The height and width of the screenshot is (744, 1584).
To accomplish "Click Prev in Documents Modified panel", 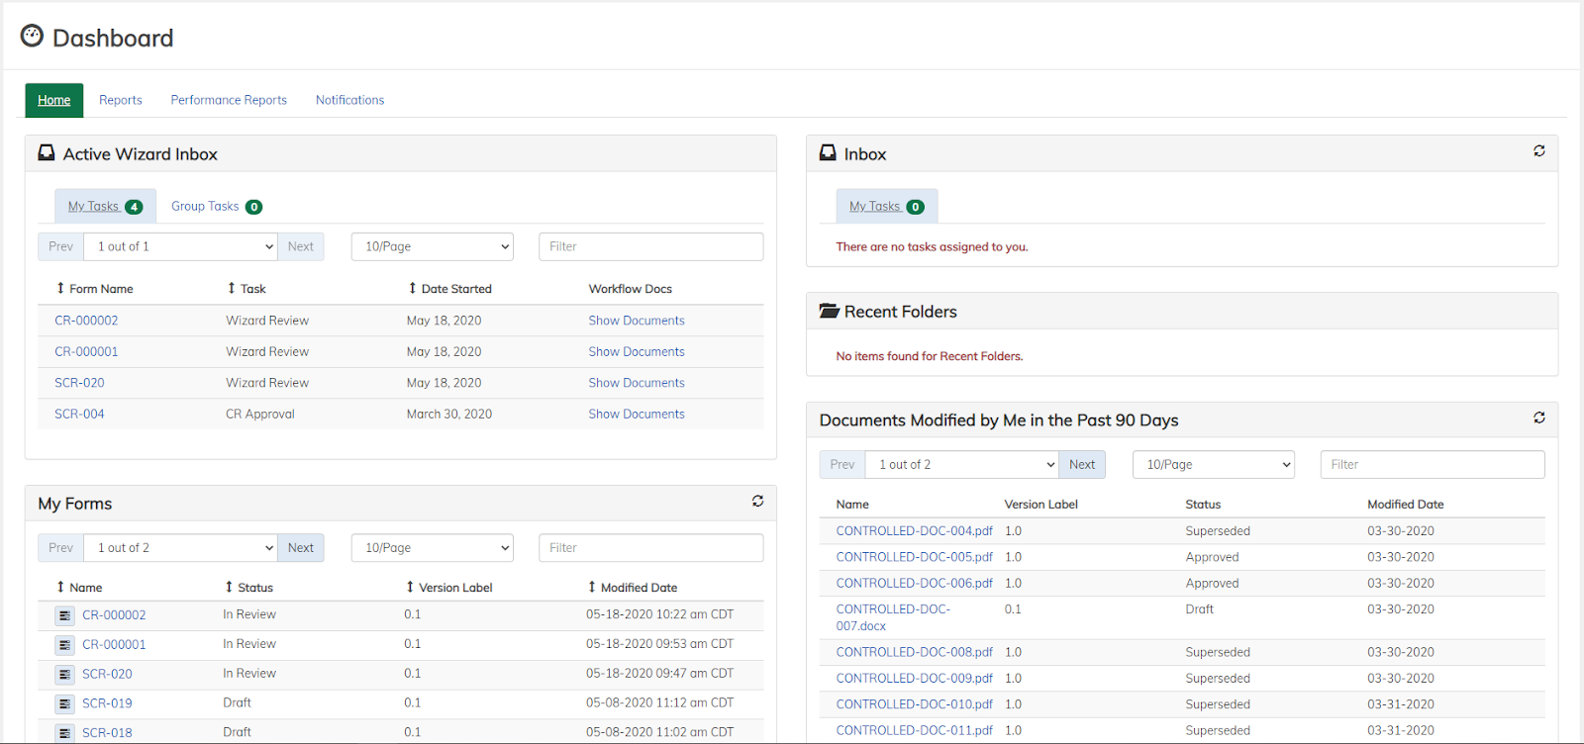I will 842,464.
